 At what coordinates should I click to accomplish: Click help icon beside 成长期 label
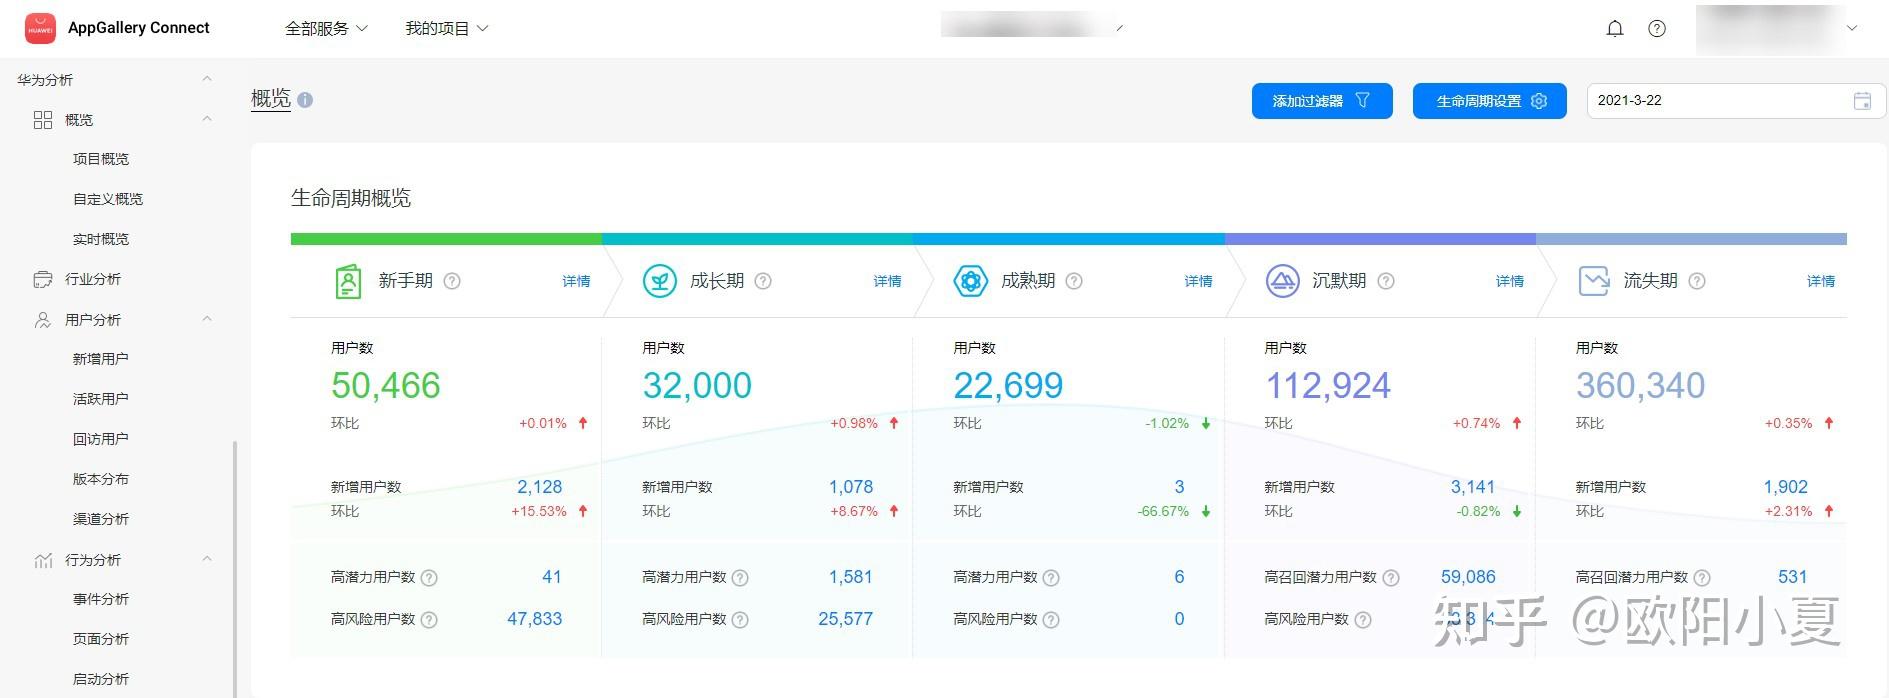coord(763,281)
